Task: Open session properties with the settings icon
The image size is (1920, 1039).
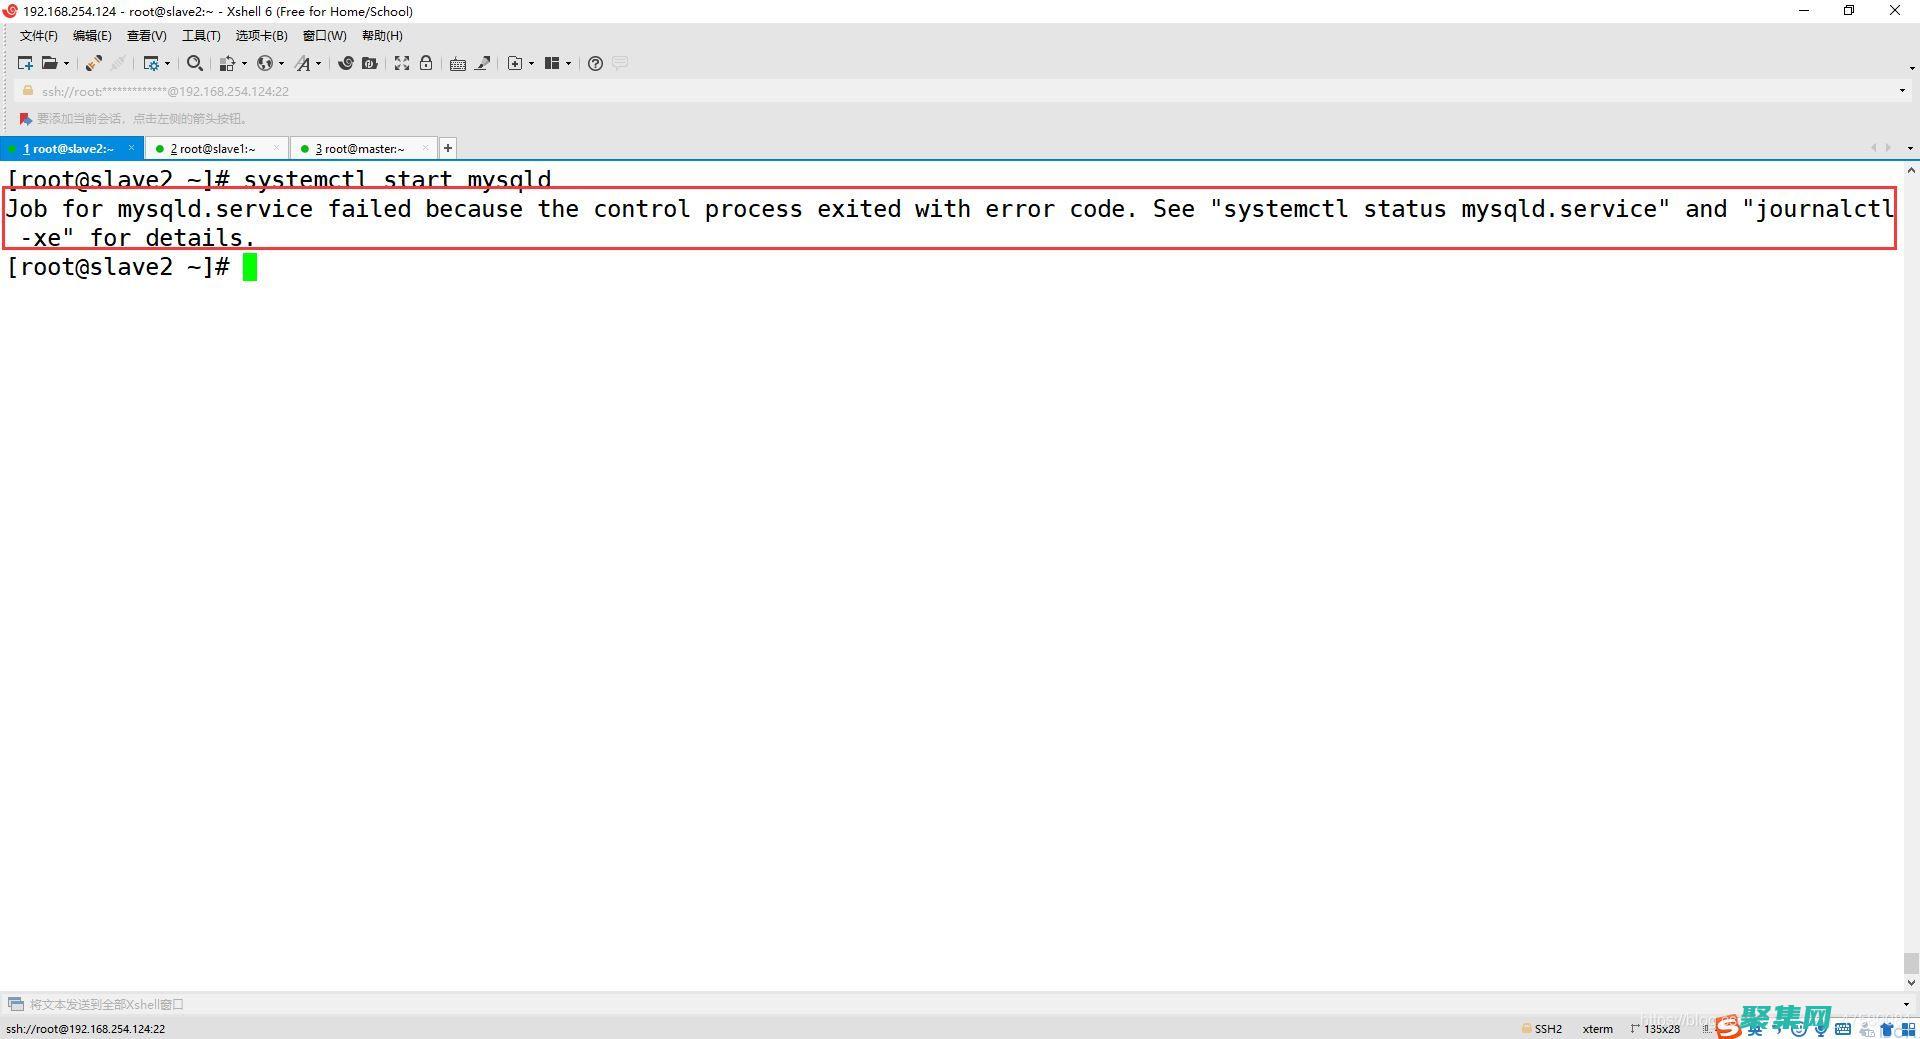Action: 152,63
